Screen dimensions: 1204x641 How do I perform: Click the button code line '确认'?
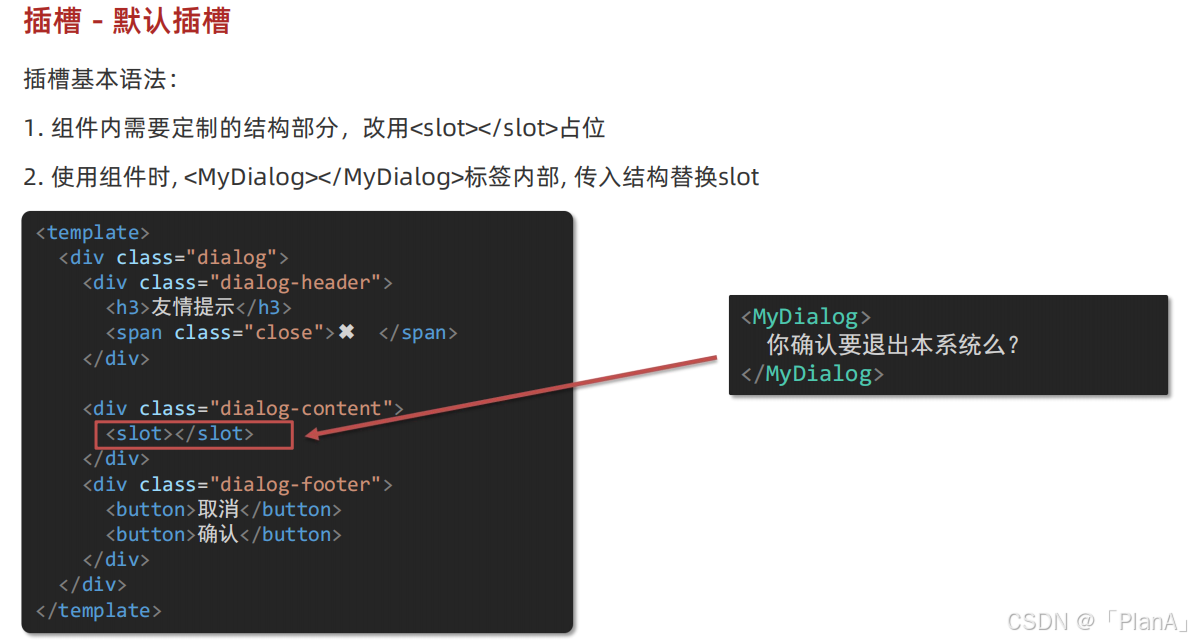pos(224,534)
